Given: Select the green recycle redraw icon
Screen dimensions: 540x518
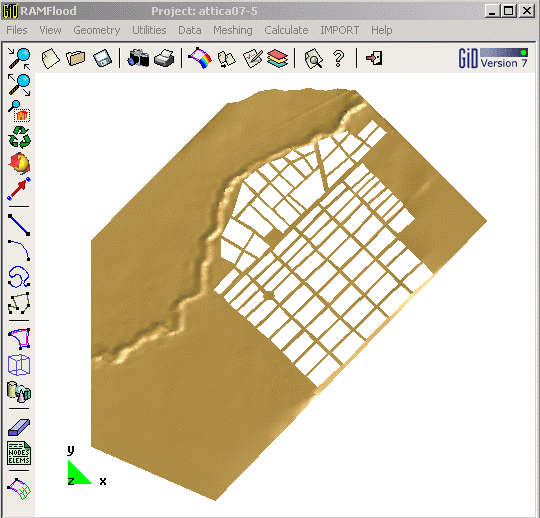Looking at the screenshot, I should [x=19, y=137].
